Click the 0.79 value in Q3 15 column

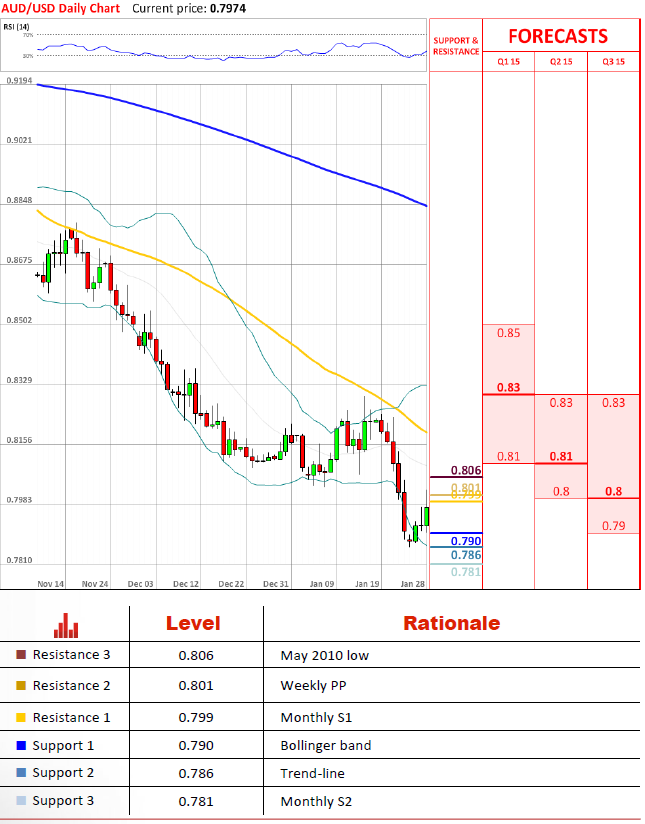613,526
